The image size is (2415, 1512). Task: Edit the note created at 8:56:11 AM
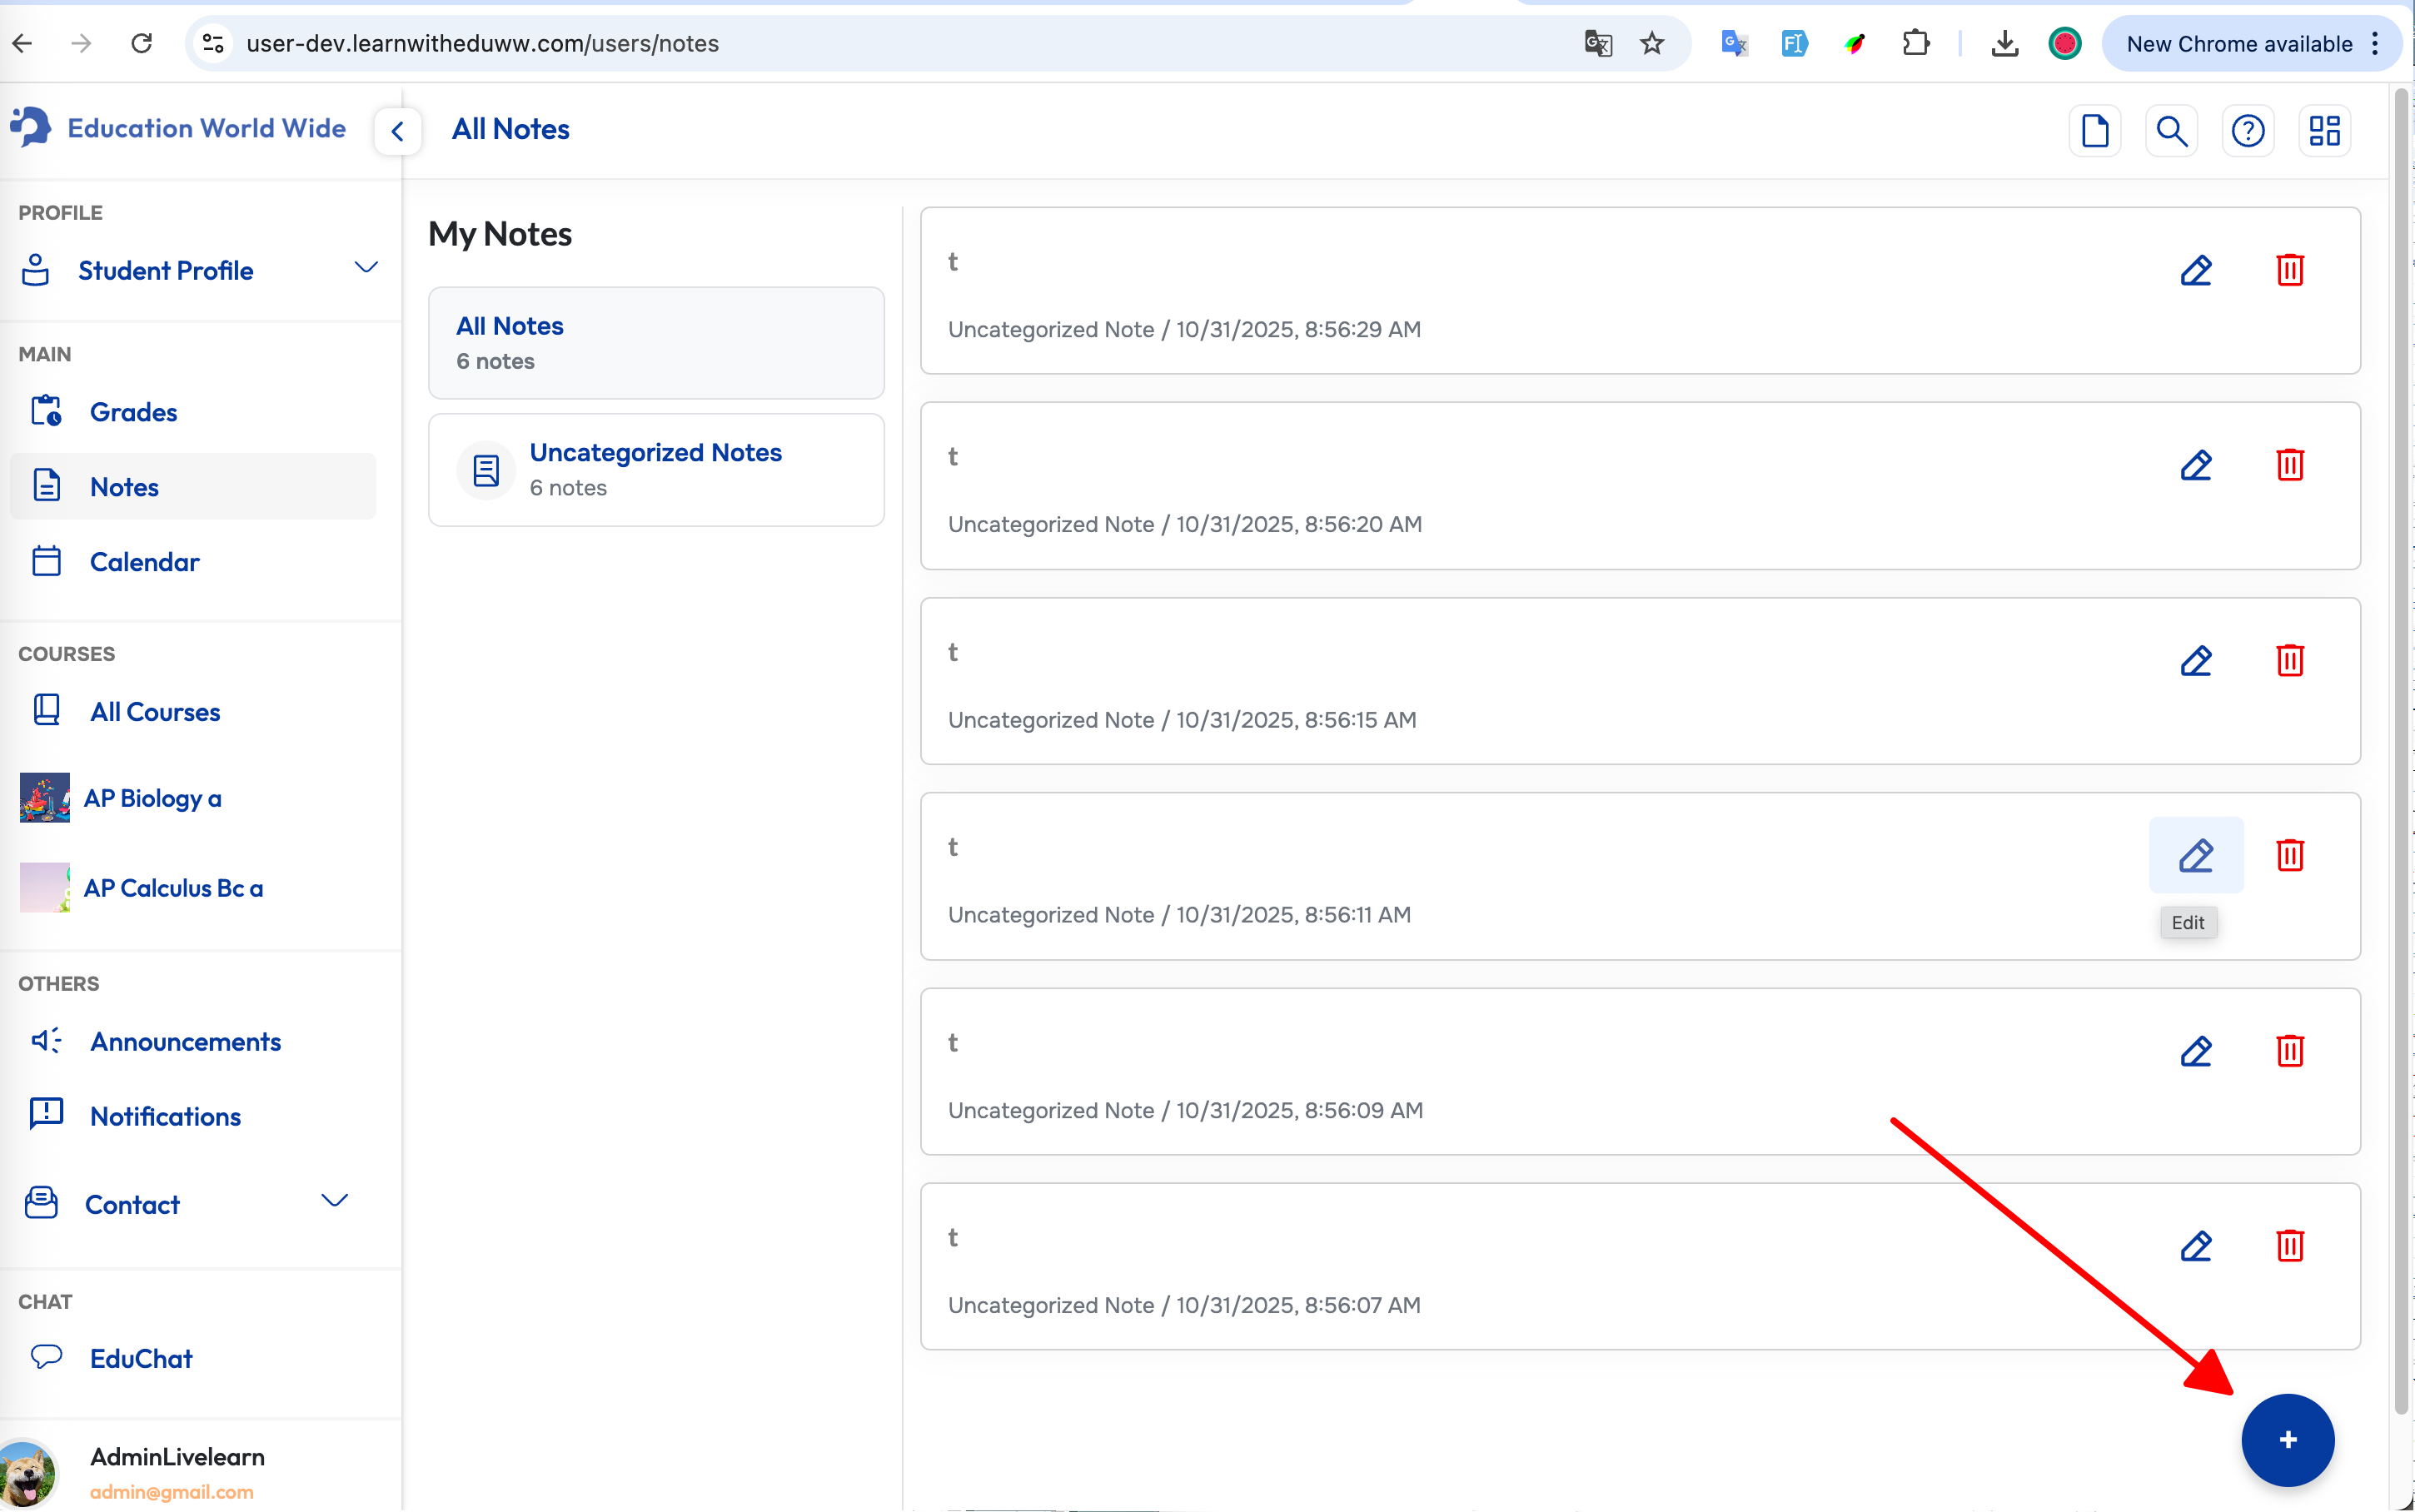pyautogui.click(x=2195, y=855)
